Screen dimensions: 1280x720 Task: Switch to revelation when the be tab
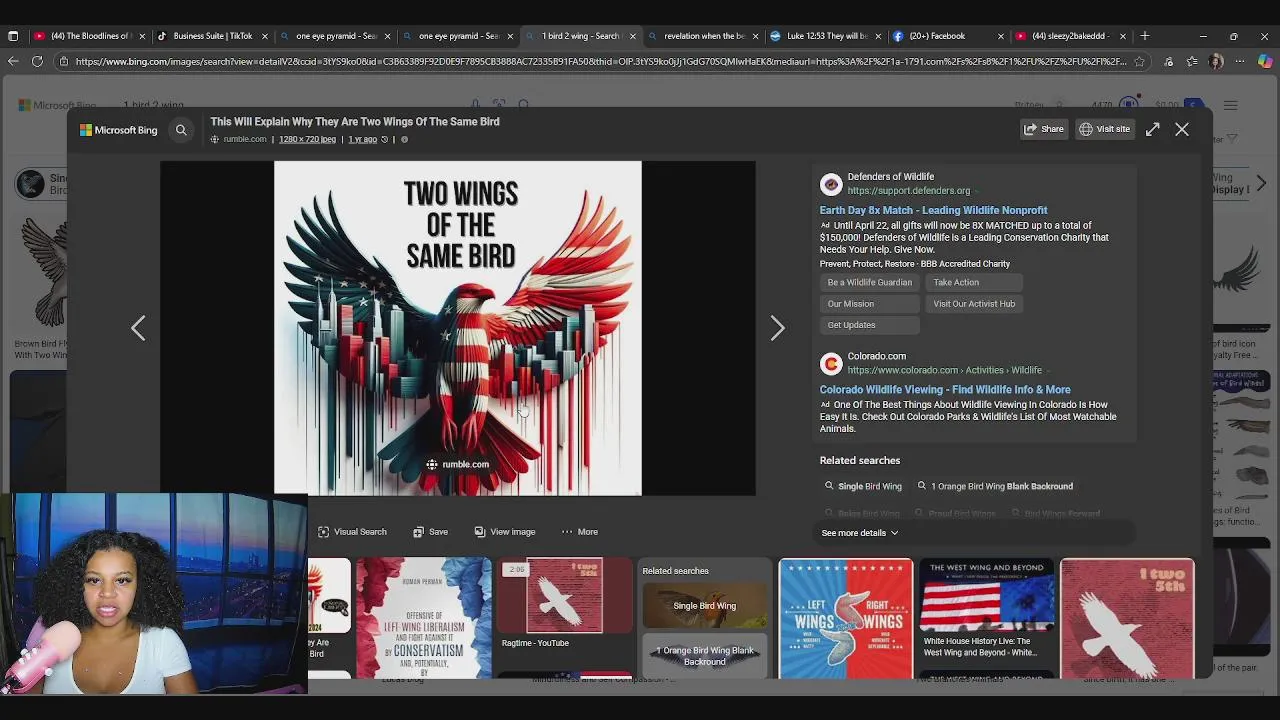[x=704, y=36]
